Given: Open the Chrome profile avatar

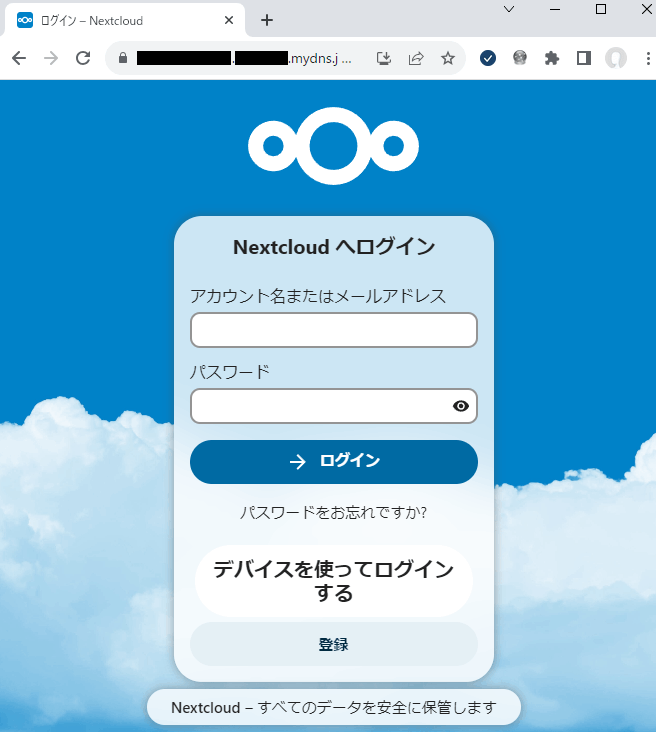Looking at the screenshot, I should (616, 58).
